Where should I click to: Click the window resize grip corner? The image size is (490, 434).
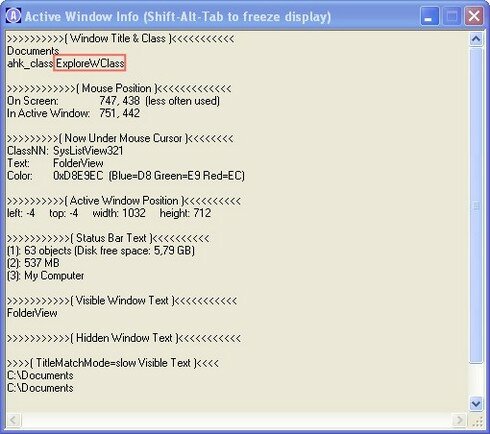click(x=477, y=421)
